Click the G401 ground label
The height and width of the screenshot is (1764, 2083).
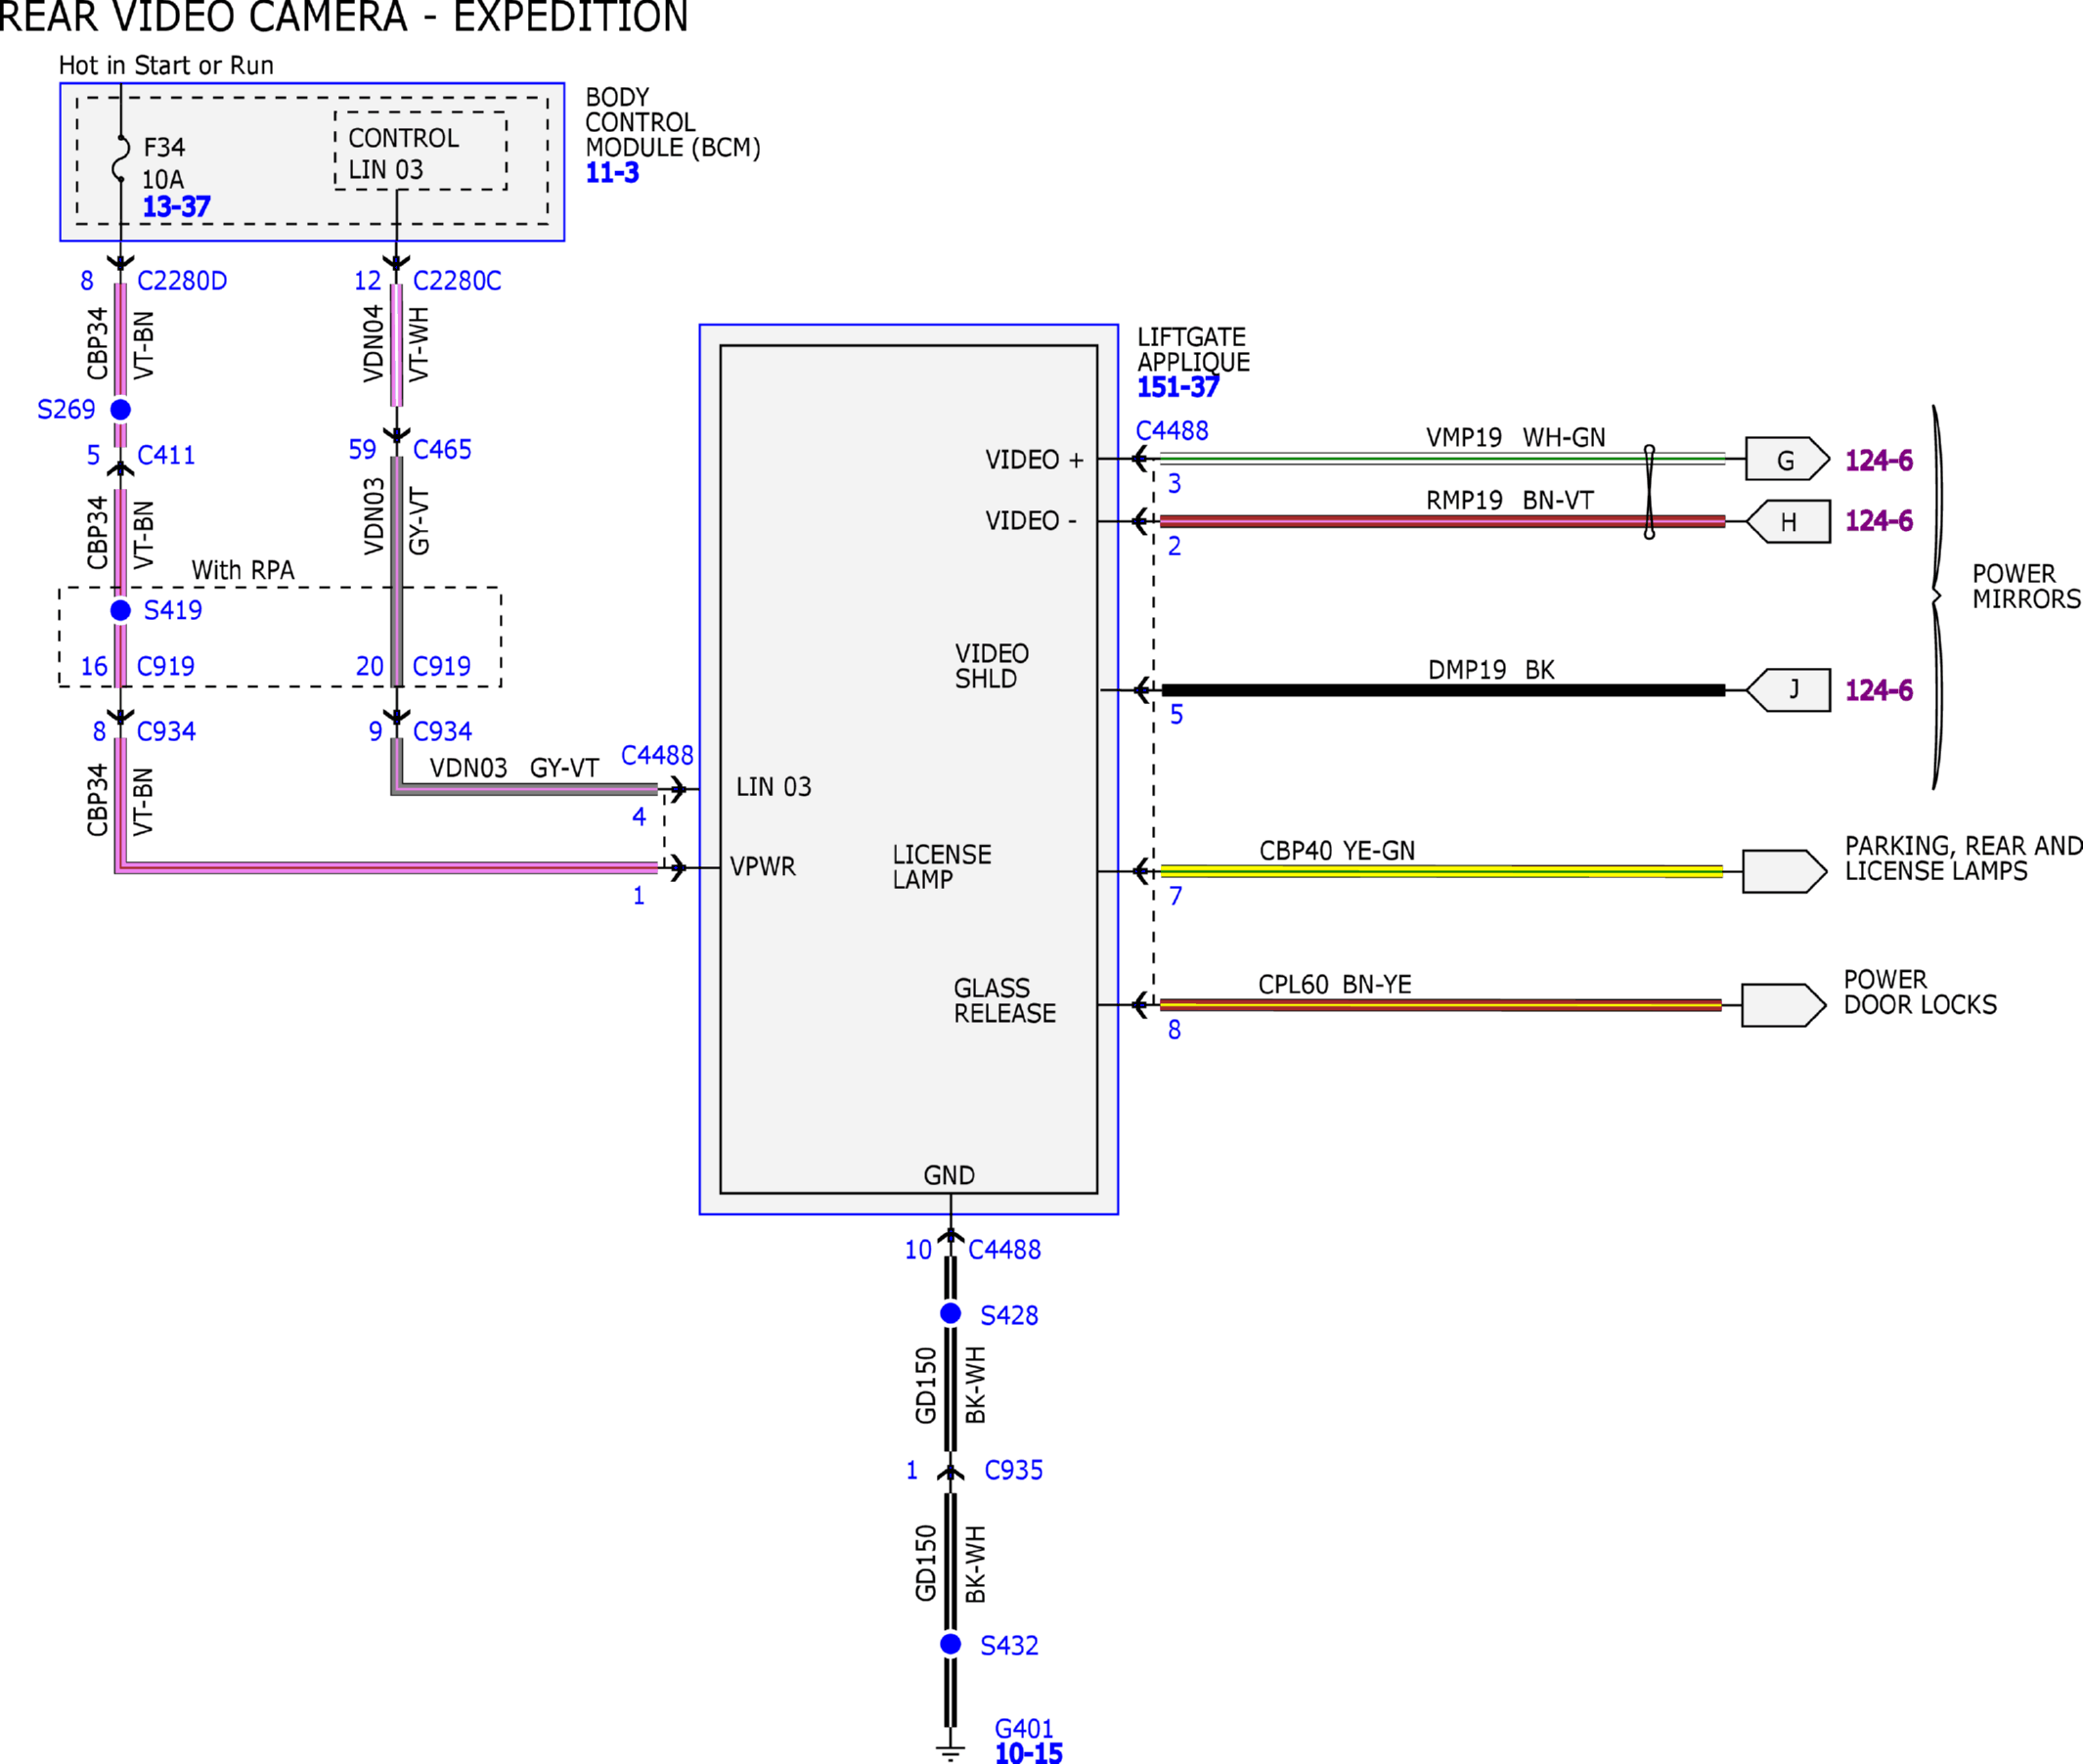pos(1024,1728)
